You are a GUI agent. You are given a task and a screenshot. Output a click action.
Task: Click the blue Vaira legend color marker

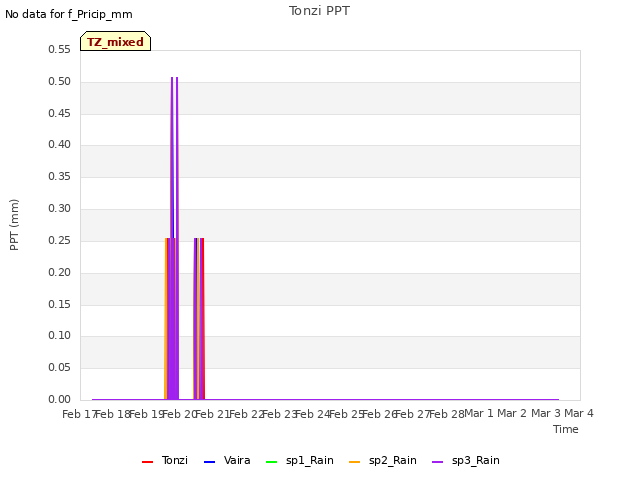[x=209, y=462]
